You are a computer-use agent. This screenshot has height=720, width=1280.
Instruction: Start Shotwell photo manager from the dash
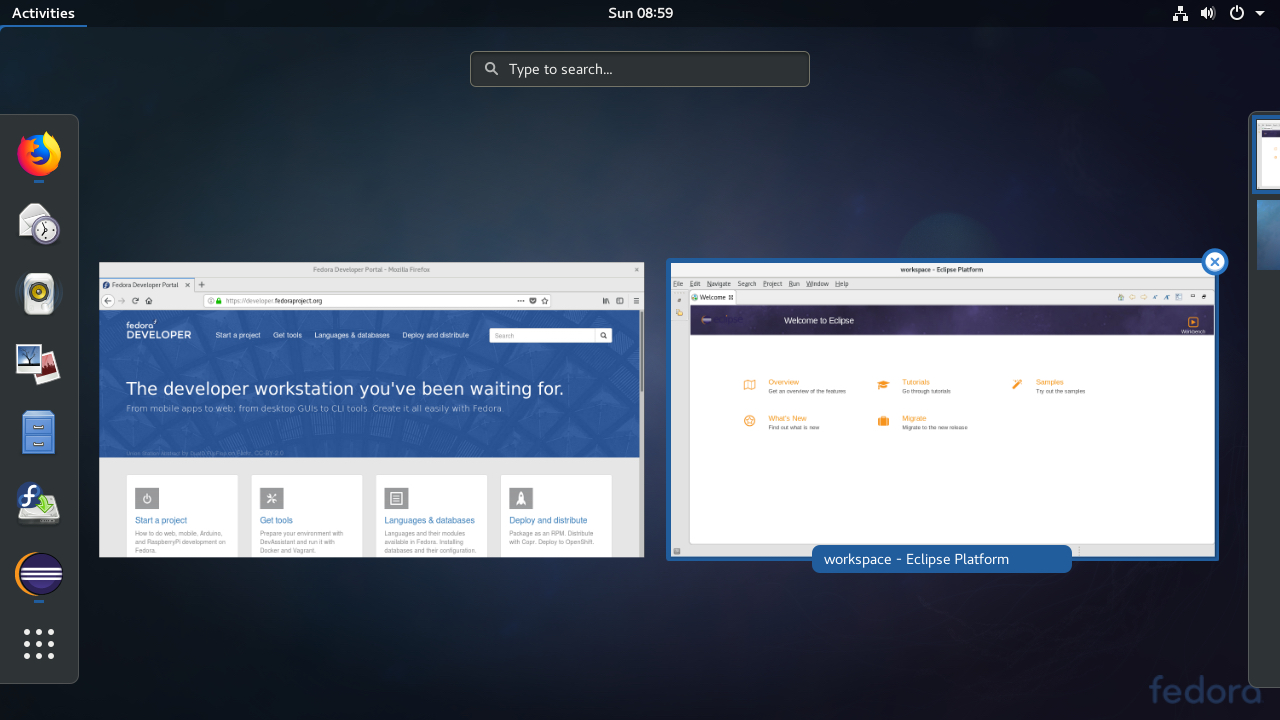[39, 364]
